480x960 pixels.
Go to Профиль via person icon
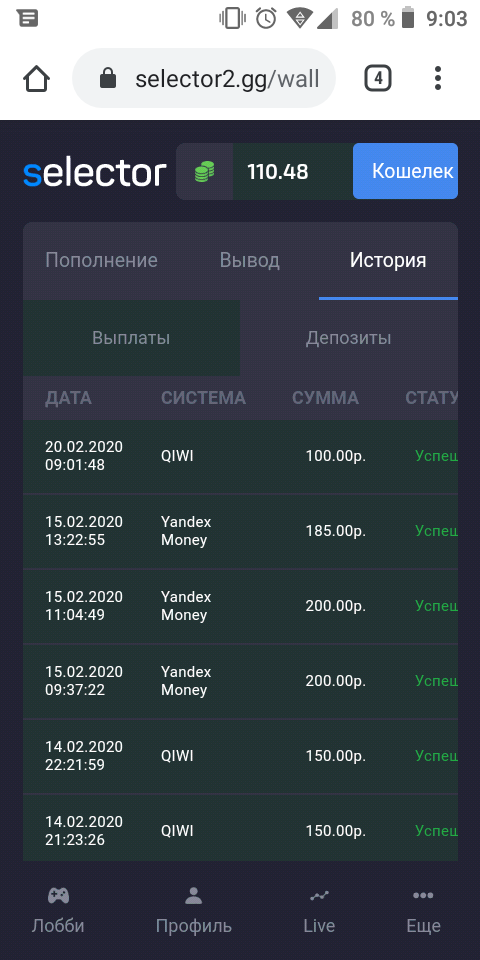pos(193,896)
